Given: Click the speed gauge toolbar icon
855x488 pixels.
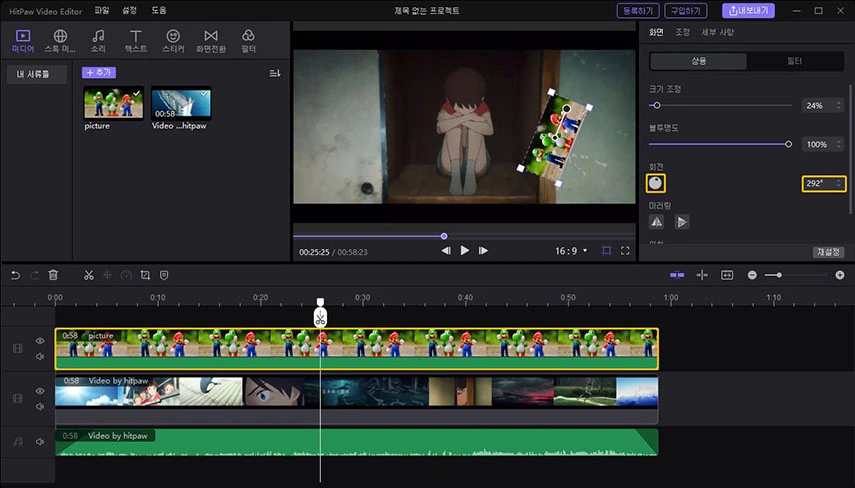Looking at the screenshot, I should [x=126, y=275].
